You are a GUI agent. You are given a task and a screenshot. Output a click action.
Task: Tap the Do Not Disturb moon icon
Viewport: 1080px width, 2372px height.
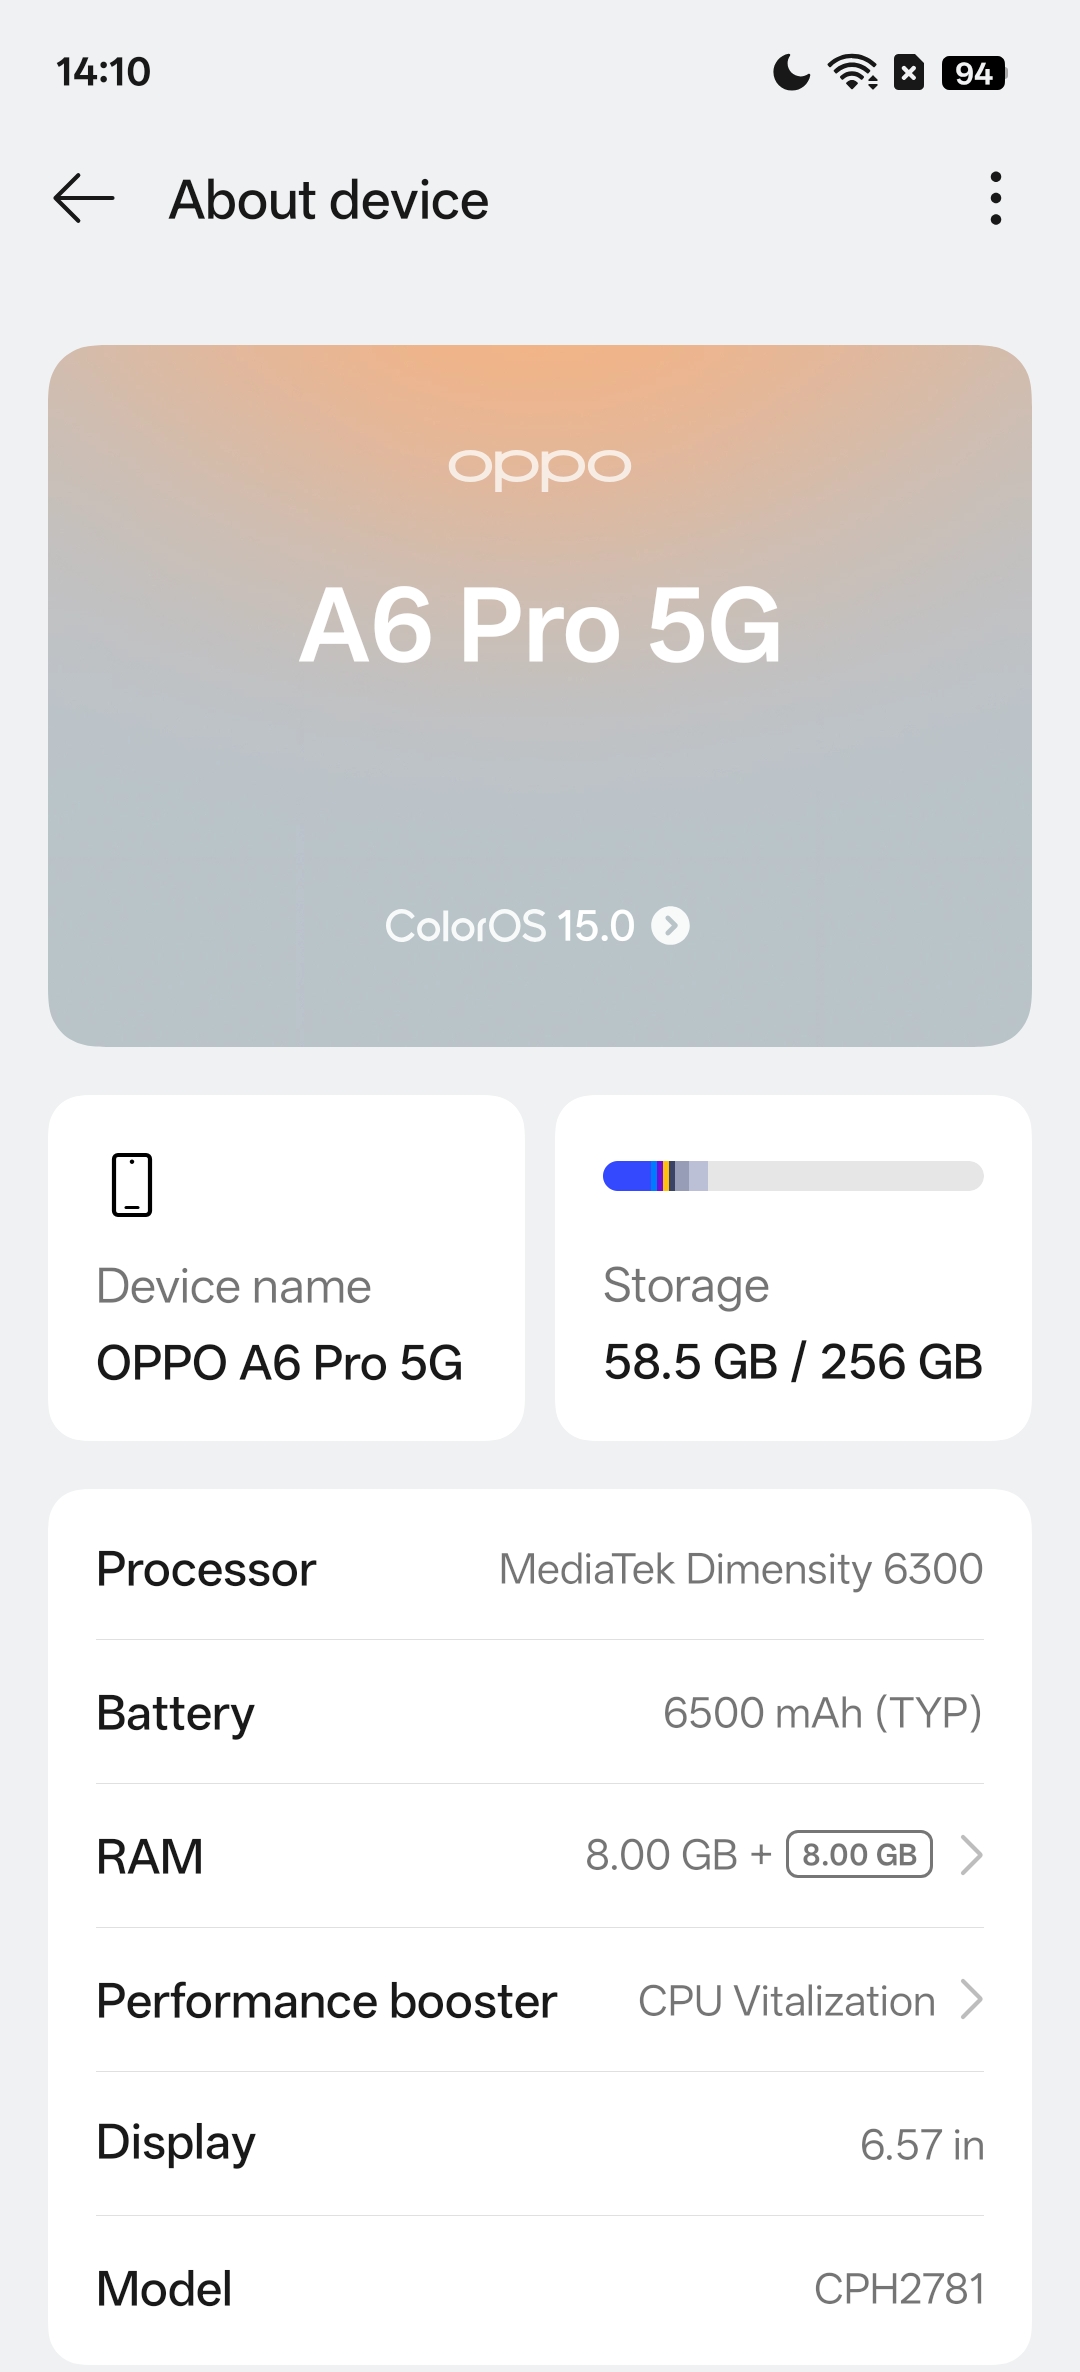pos(791,72)
